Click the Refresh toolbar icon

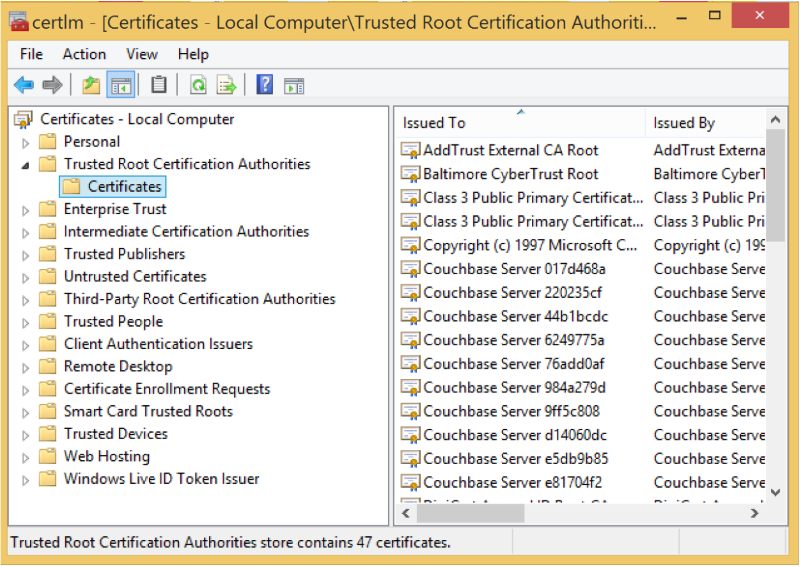coord(198,86)
